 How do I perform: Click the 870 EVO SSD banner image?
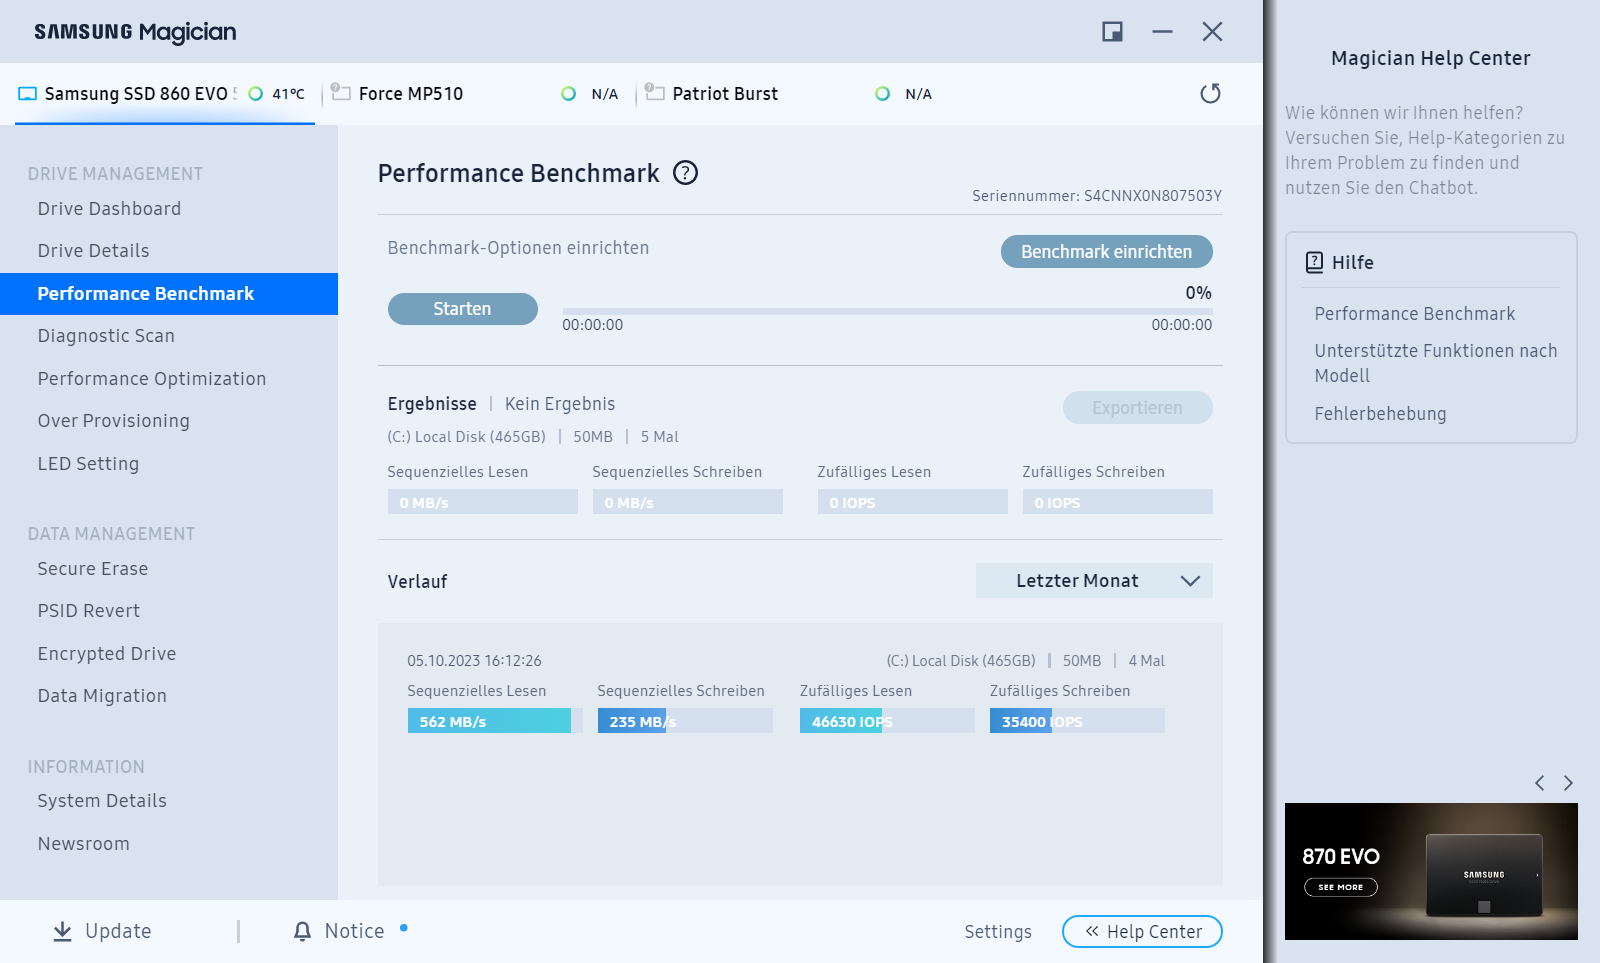point(1431,871)
